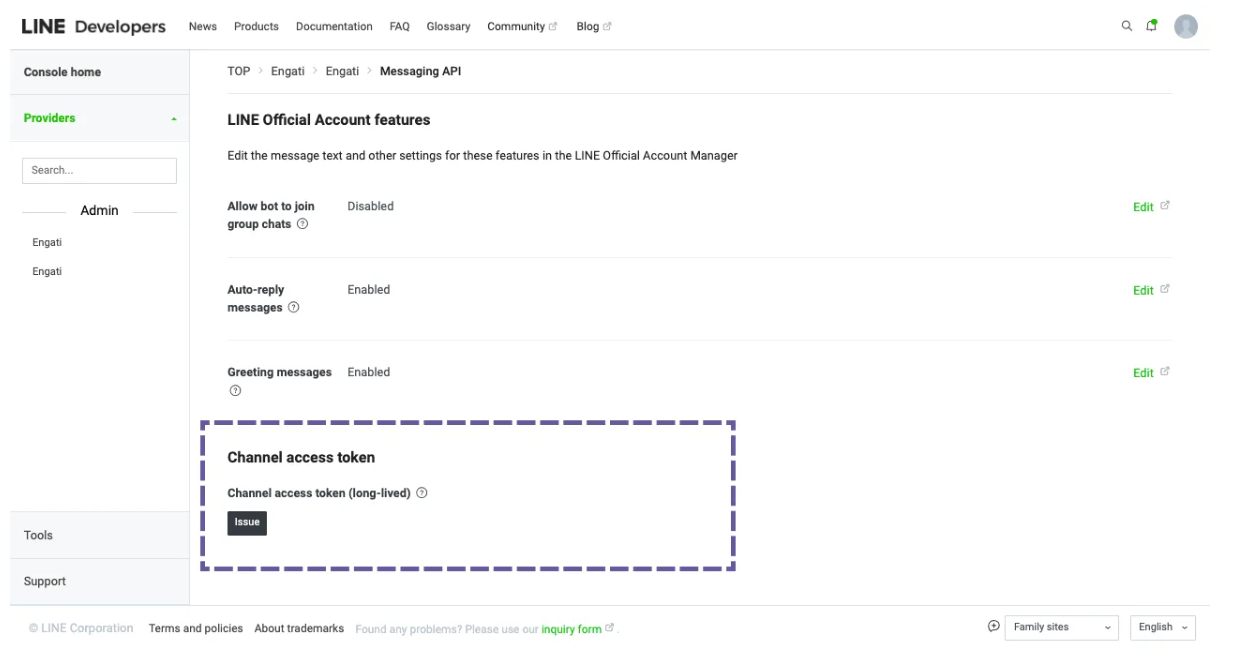1236x668 pixels.
Task: Open the Documentation menu item
Action: coord(334,27)
